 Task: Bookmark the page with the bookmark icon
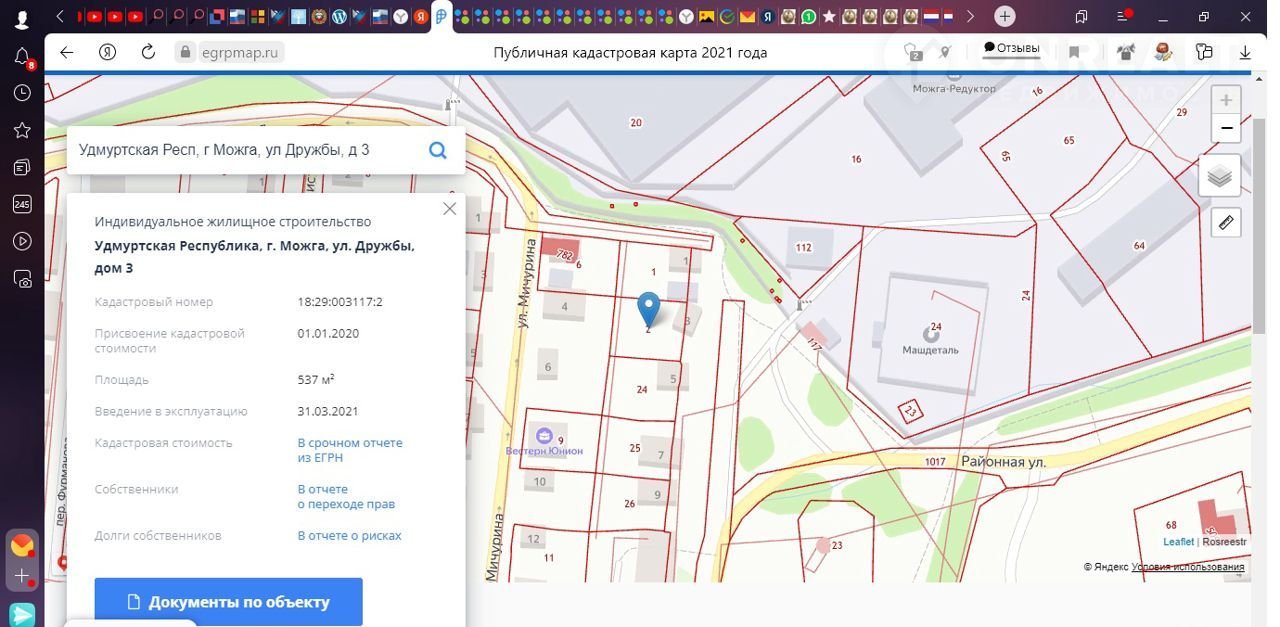click(1074, 52)
